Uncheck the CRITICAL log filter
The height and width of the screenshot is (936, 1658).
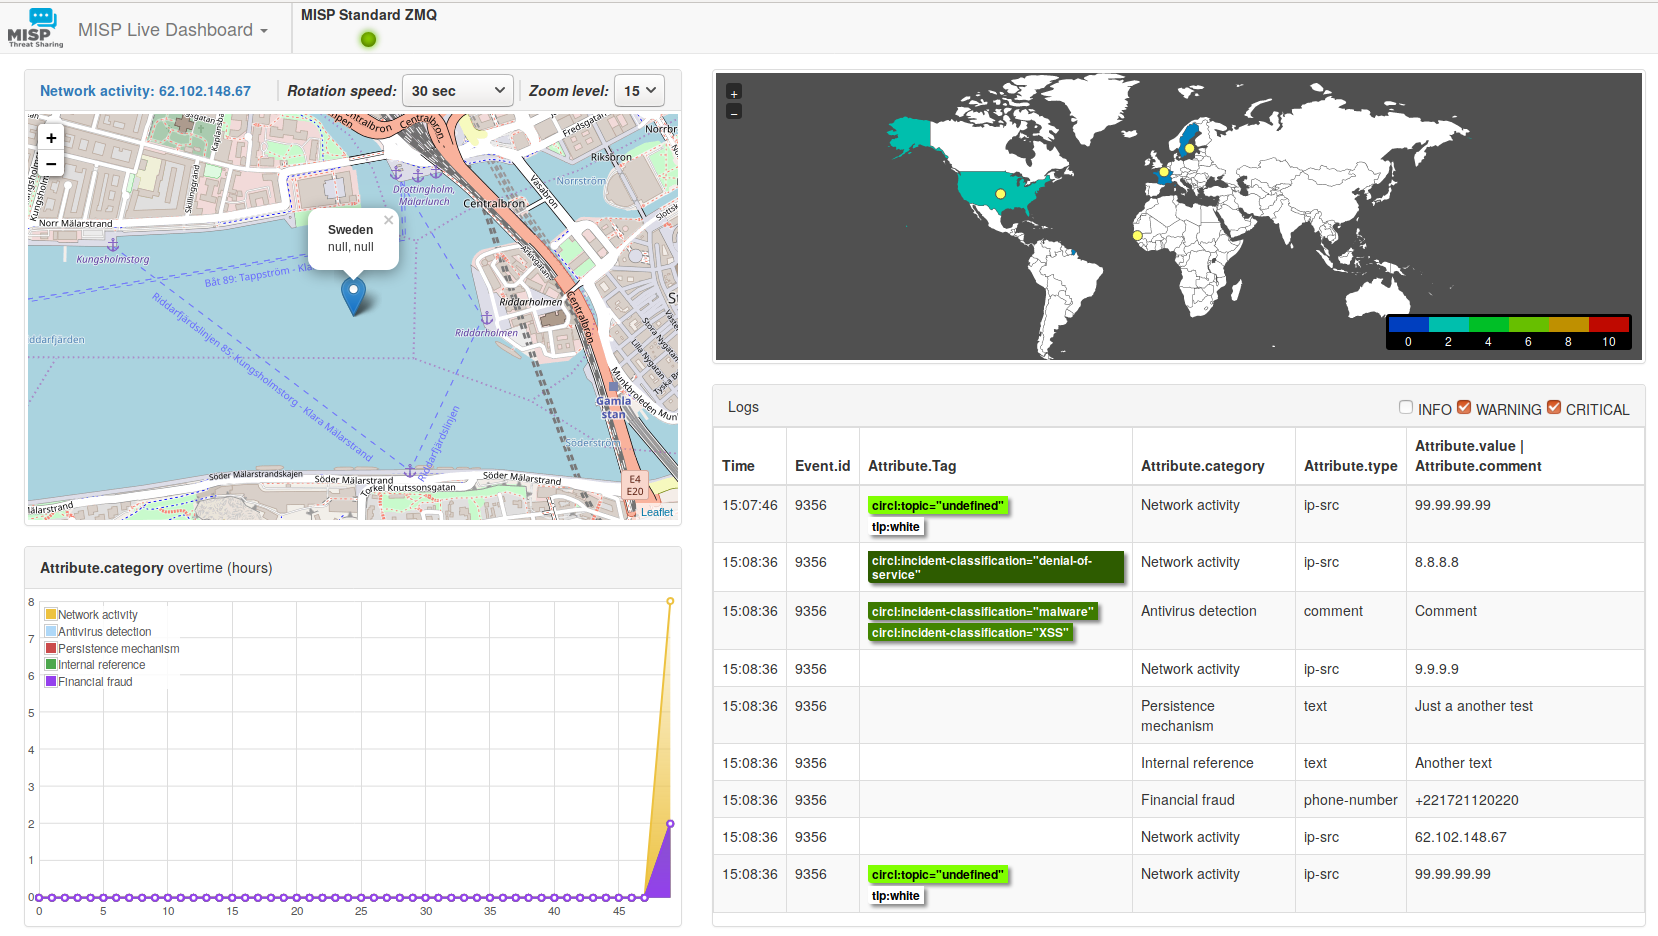click(1554, 408)
